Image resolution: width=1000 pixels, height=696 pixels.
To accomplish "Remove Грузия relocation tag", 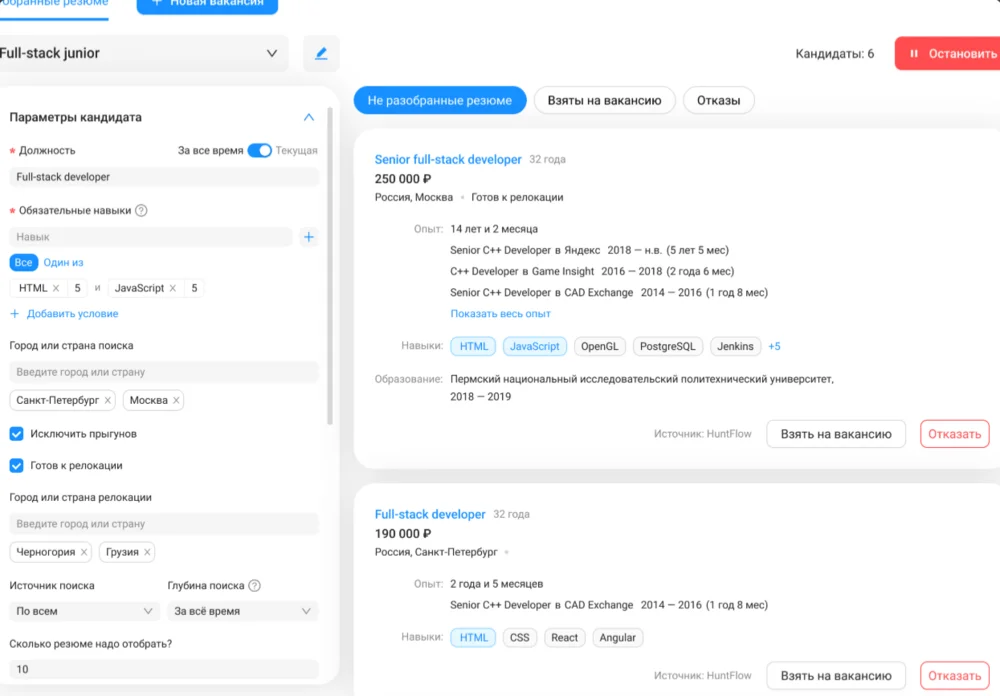I will (x=147, y=552).
